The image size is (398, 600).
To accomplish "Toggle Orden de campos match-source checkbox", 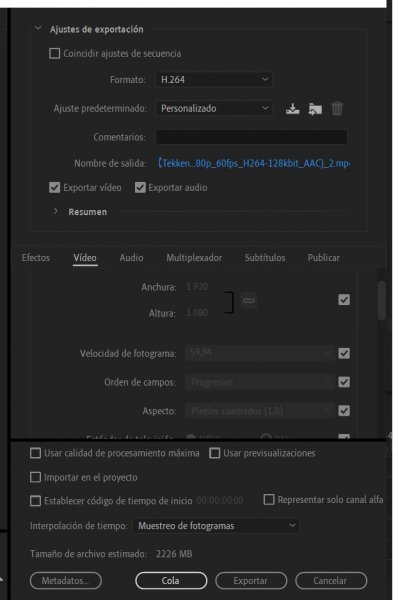I will 344,382.
